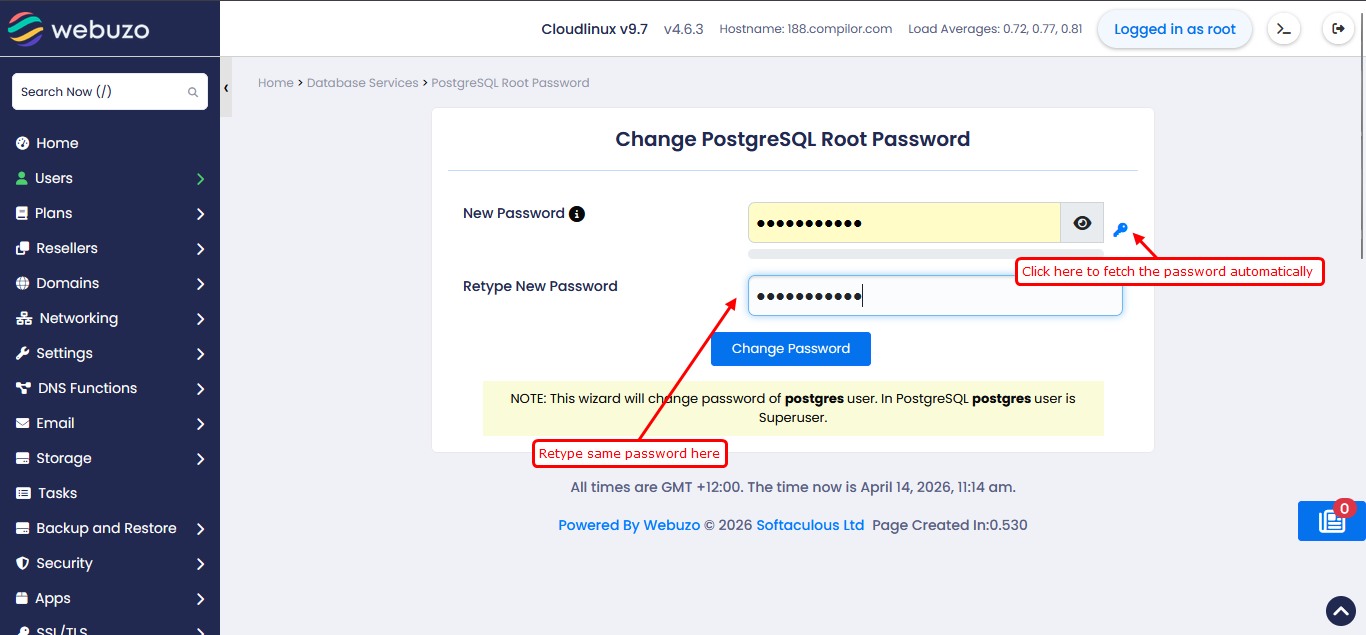Image resolution: width=1366 pixels, height=635 pixels.
Task: Click the key icon to generate password
Action: coord(1120,230)
